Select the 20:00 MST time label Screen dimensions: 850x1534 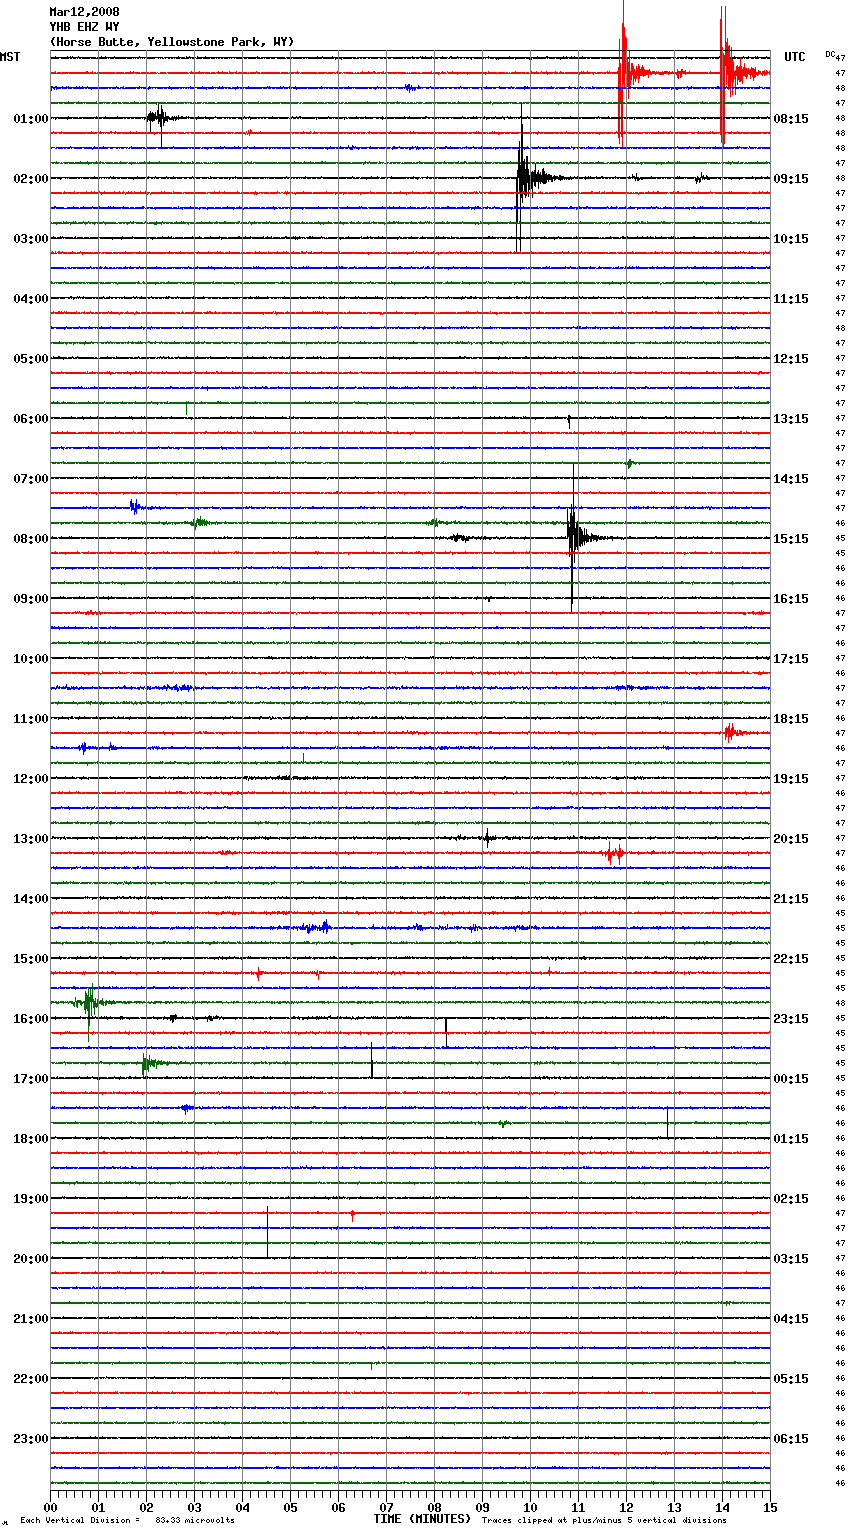point(31,1259)
